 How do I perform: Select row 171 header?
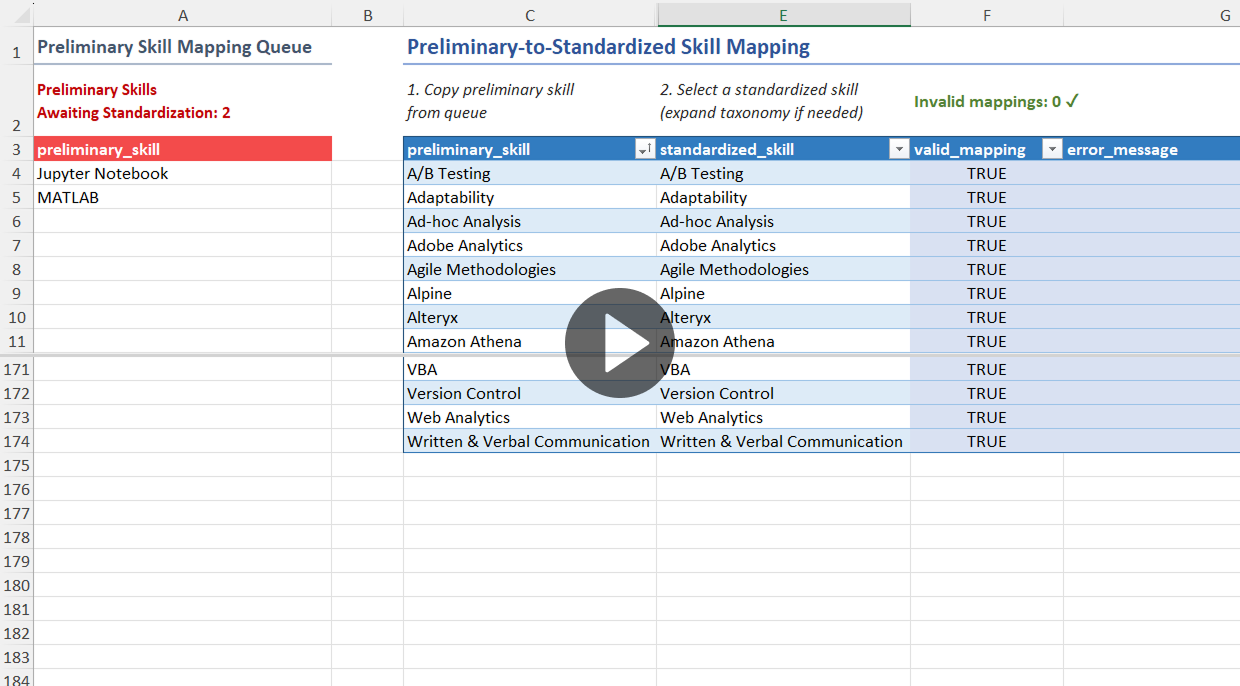click(17, 369)
